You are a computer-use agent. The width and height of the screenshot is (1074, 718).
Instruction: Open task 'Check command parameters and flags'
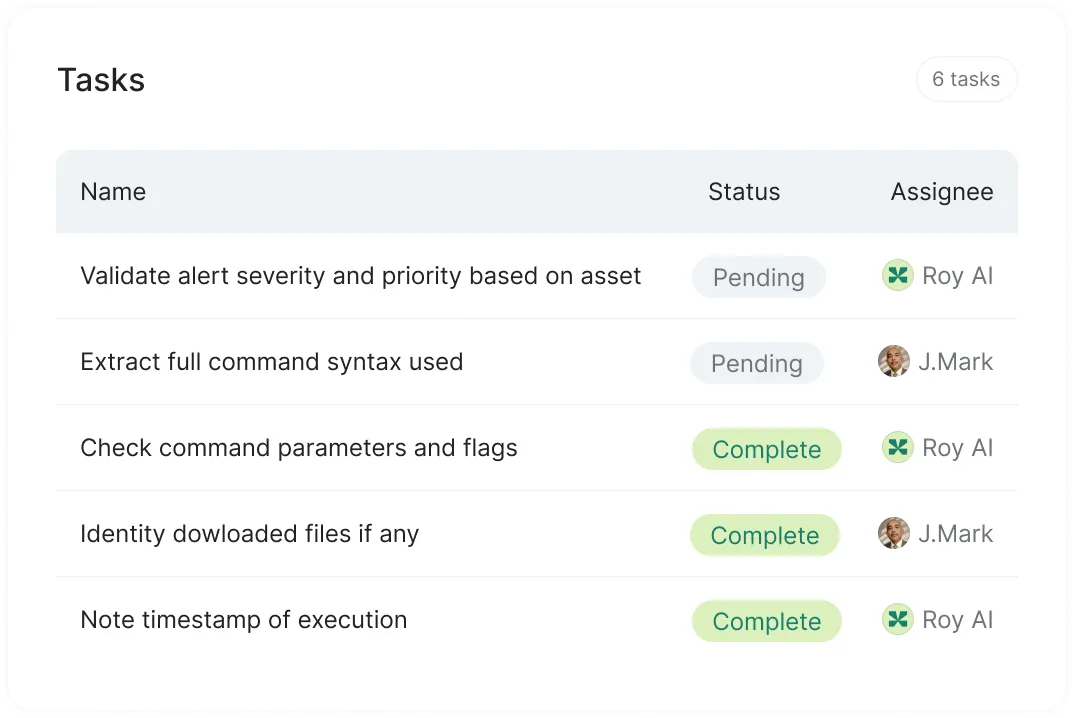299,448
